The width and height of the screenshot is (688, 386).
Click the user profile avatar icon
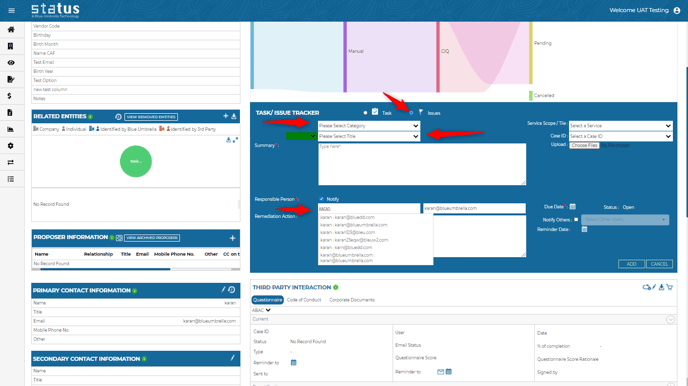tap(677, 11)
